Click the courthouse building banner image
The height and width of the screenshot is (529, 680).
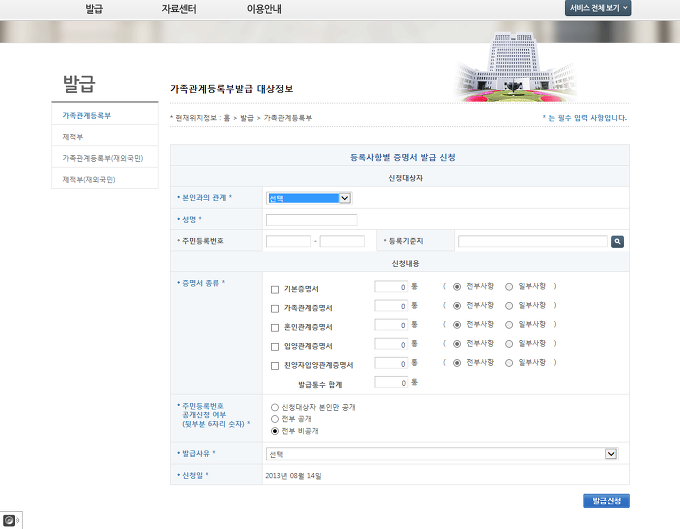pos(515,67)
